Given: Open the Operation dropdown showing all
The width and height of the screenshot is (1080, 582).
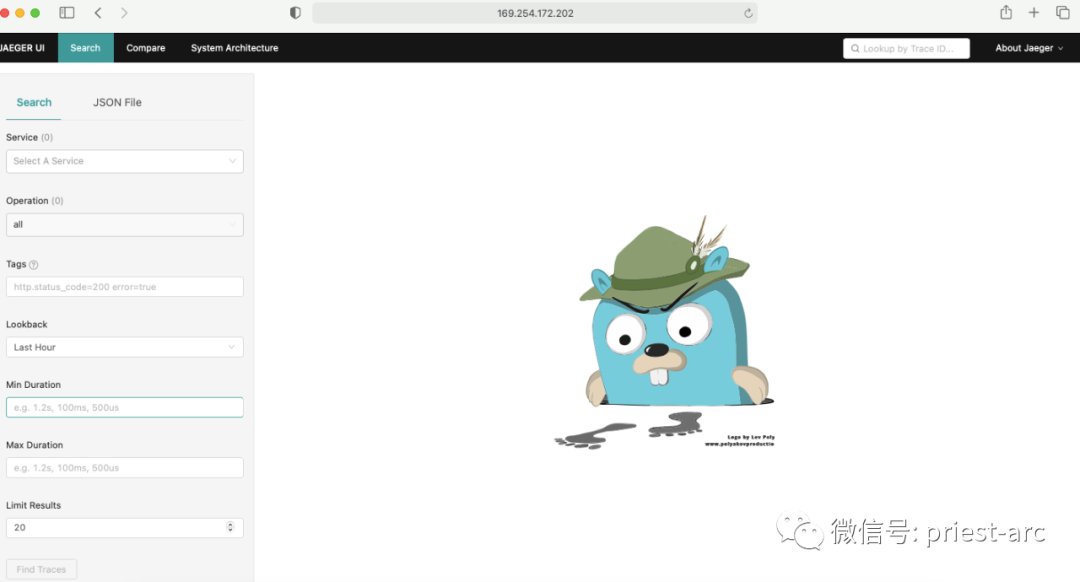Looking at the screenshot, I should [x=125, y=225].
